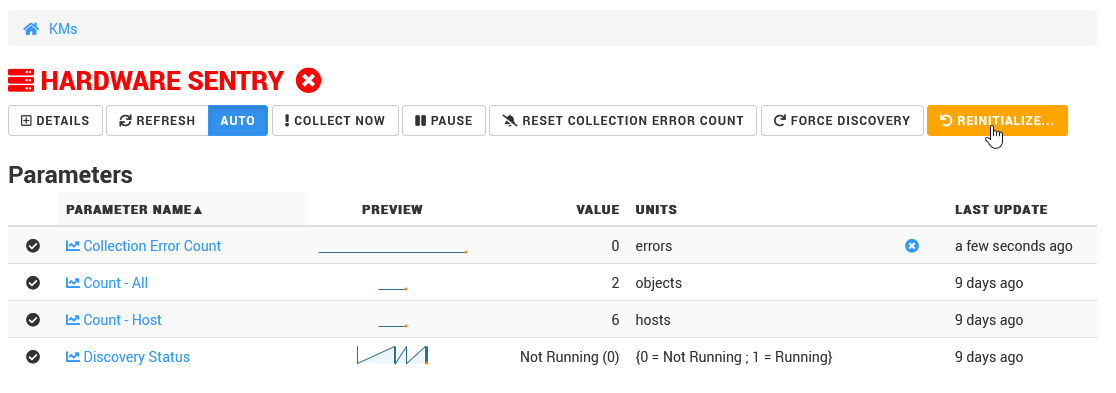Click the HARDWARE SENTRY title text

click(x=162, y=80)
